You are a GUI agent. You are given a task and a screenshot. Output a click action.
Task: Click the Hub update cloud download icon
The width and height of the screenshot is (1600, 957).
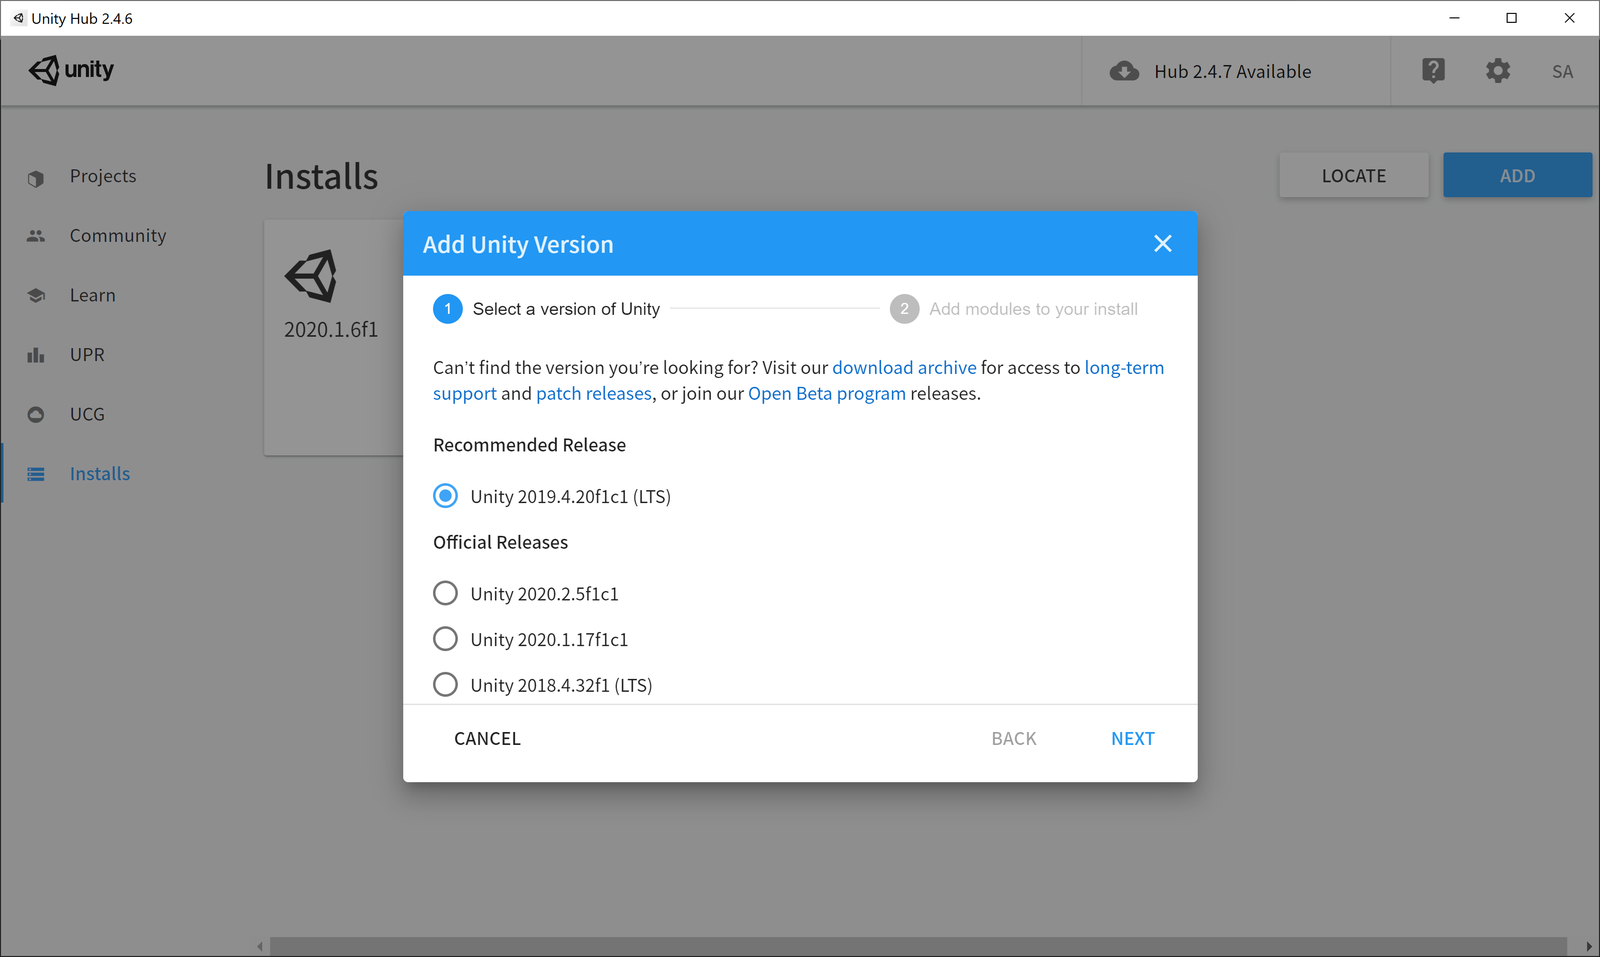coord(1124,71)
